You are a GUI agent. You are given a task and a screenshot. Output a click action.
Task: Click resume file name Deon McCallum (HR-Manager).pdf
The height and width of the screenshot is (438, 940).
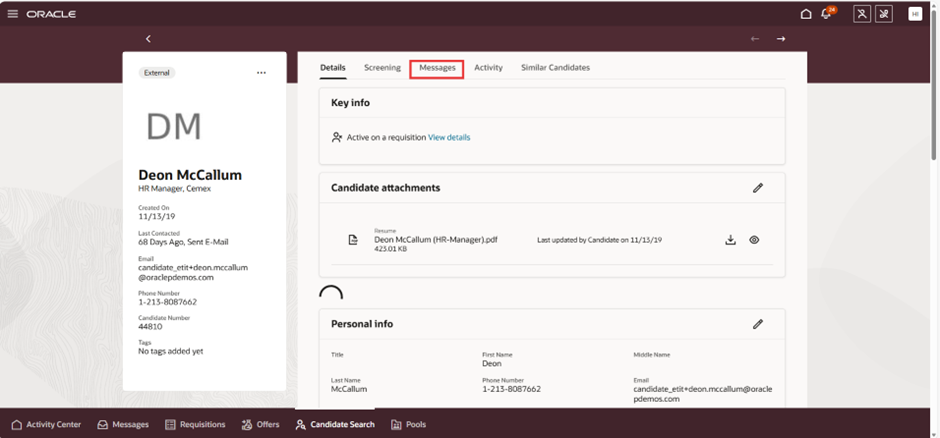click(x=436, y=240)
